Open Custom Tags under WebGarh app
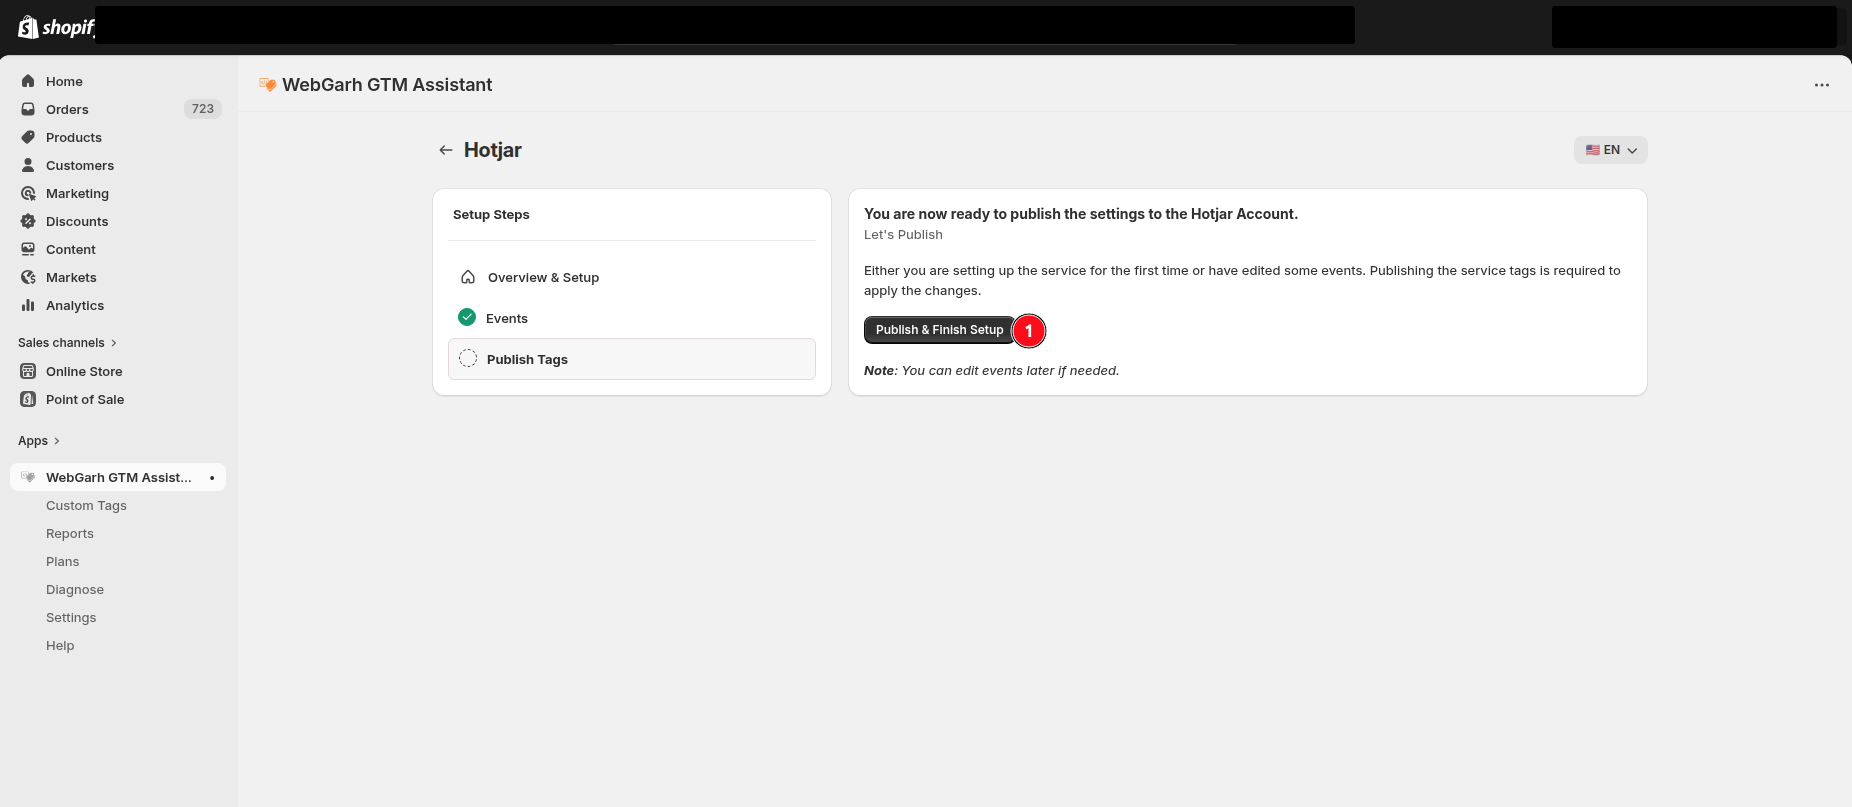Screen dimensions: 1852x807 coord(86,505)
